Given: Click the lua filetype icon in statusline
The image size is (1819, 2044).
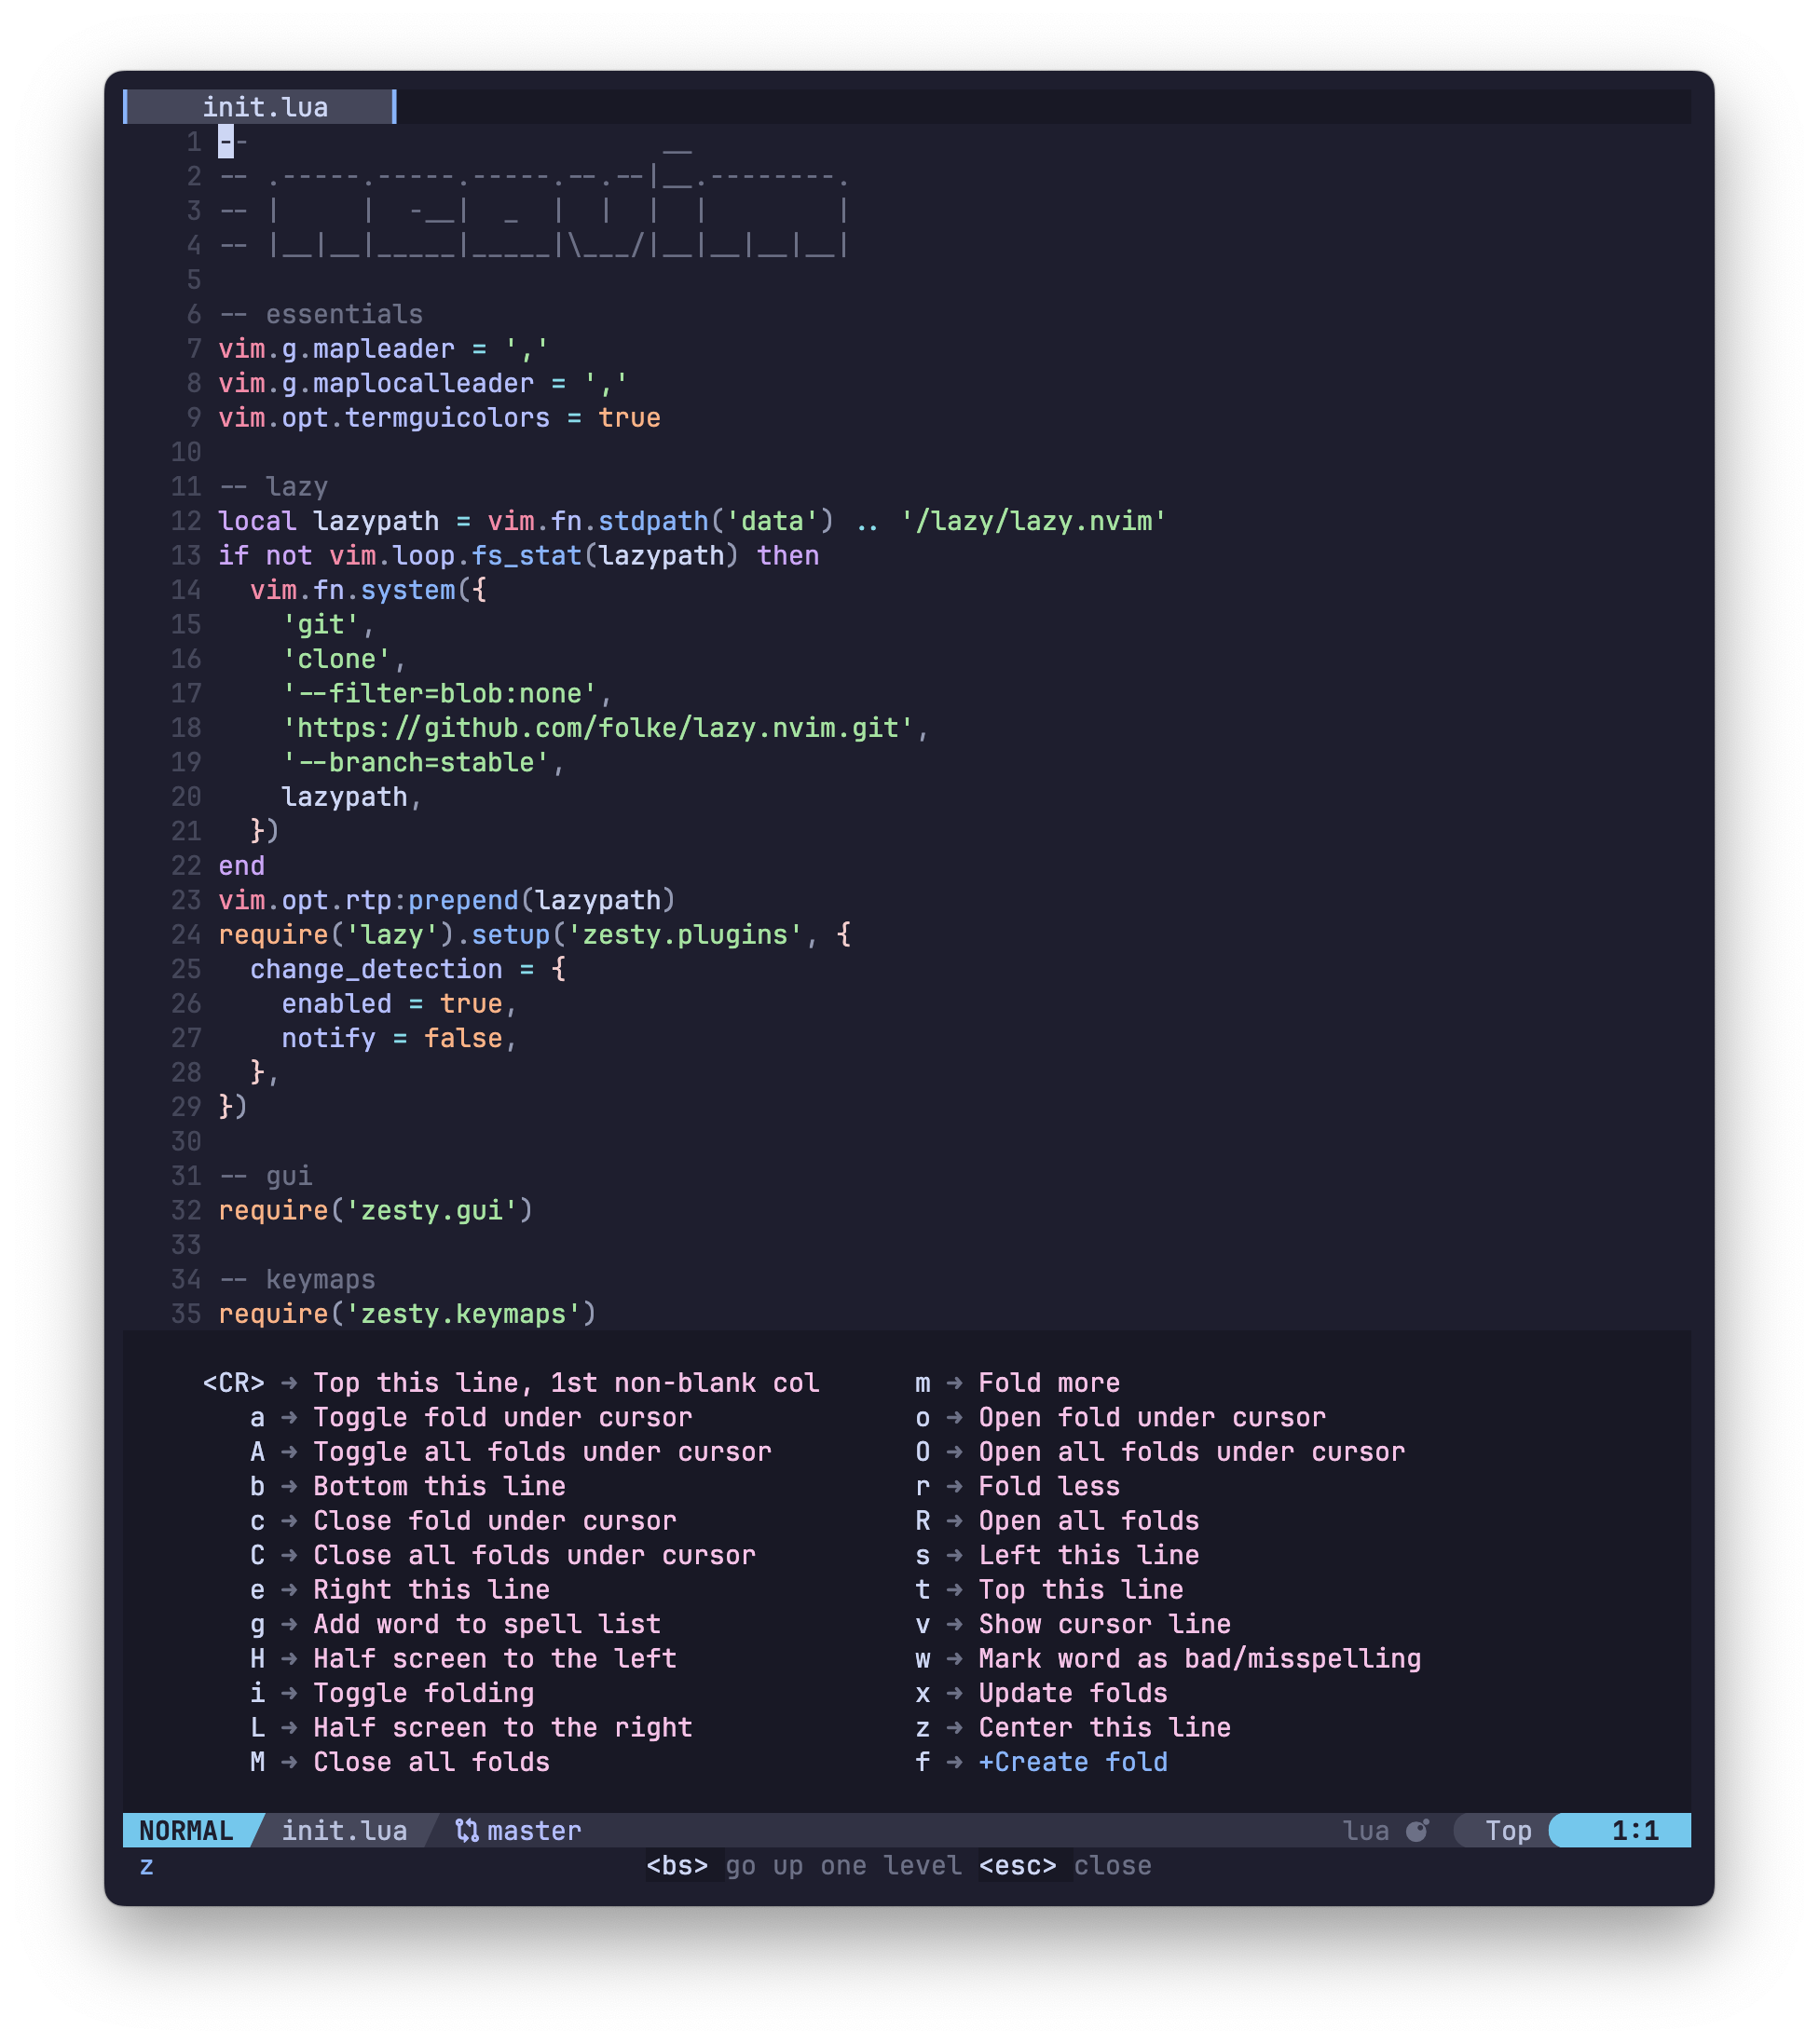Looking at the screenshot, I should pyautogui.click(x=1417, y=1830).
